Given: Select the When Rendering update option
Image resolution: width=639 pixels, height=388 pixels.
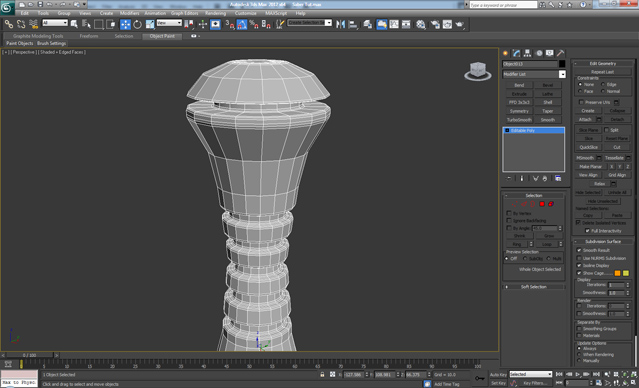Looking at the screenshot, I should tap(579, 355).
